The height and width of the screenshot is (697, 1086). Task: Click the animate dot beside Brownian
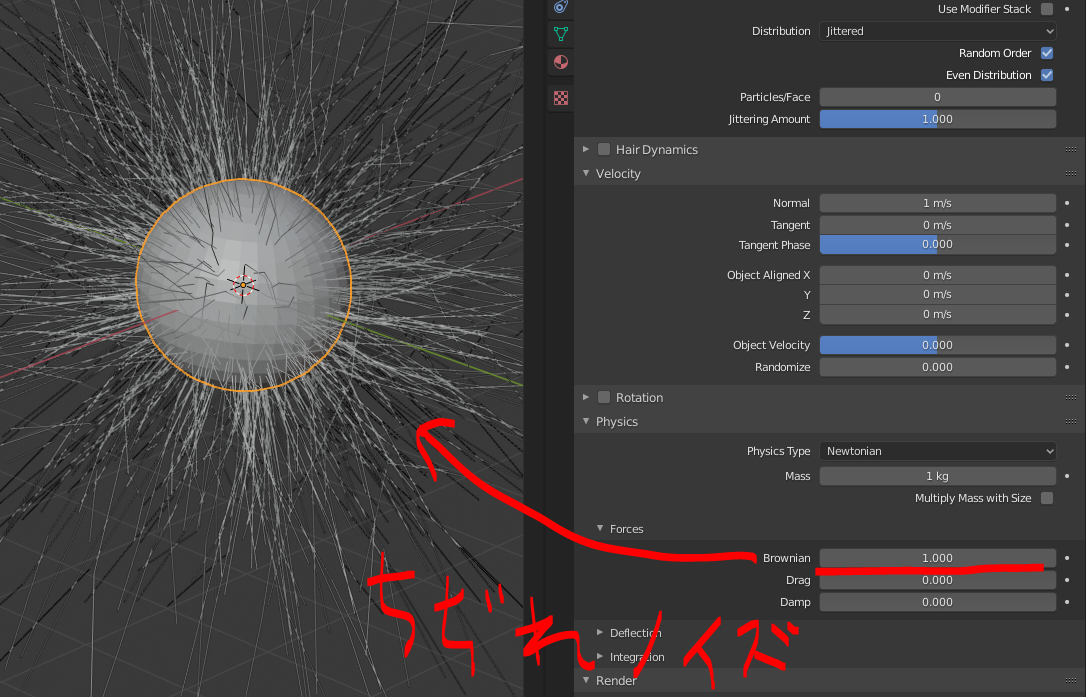point(1067,558)
